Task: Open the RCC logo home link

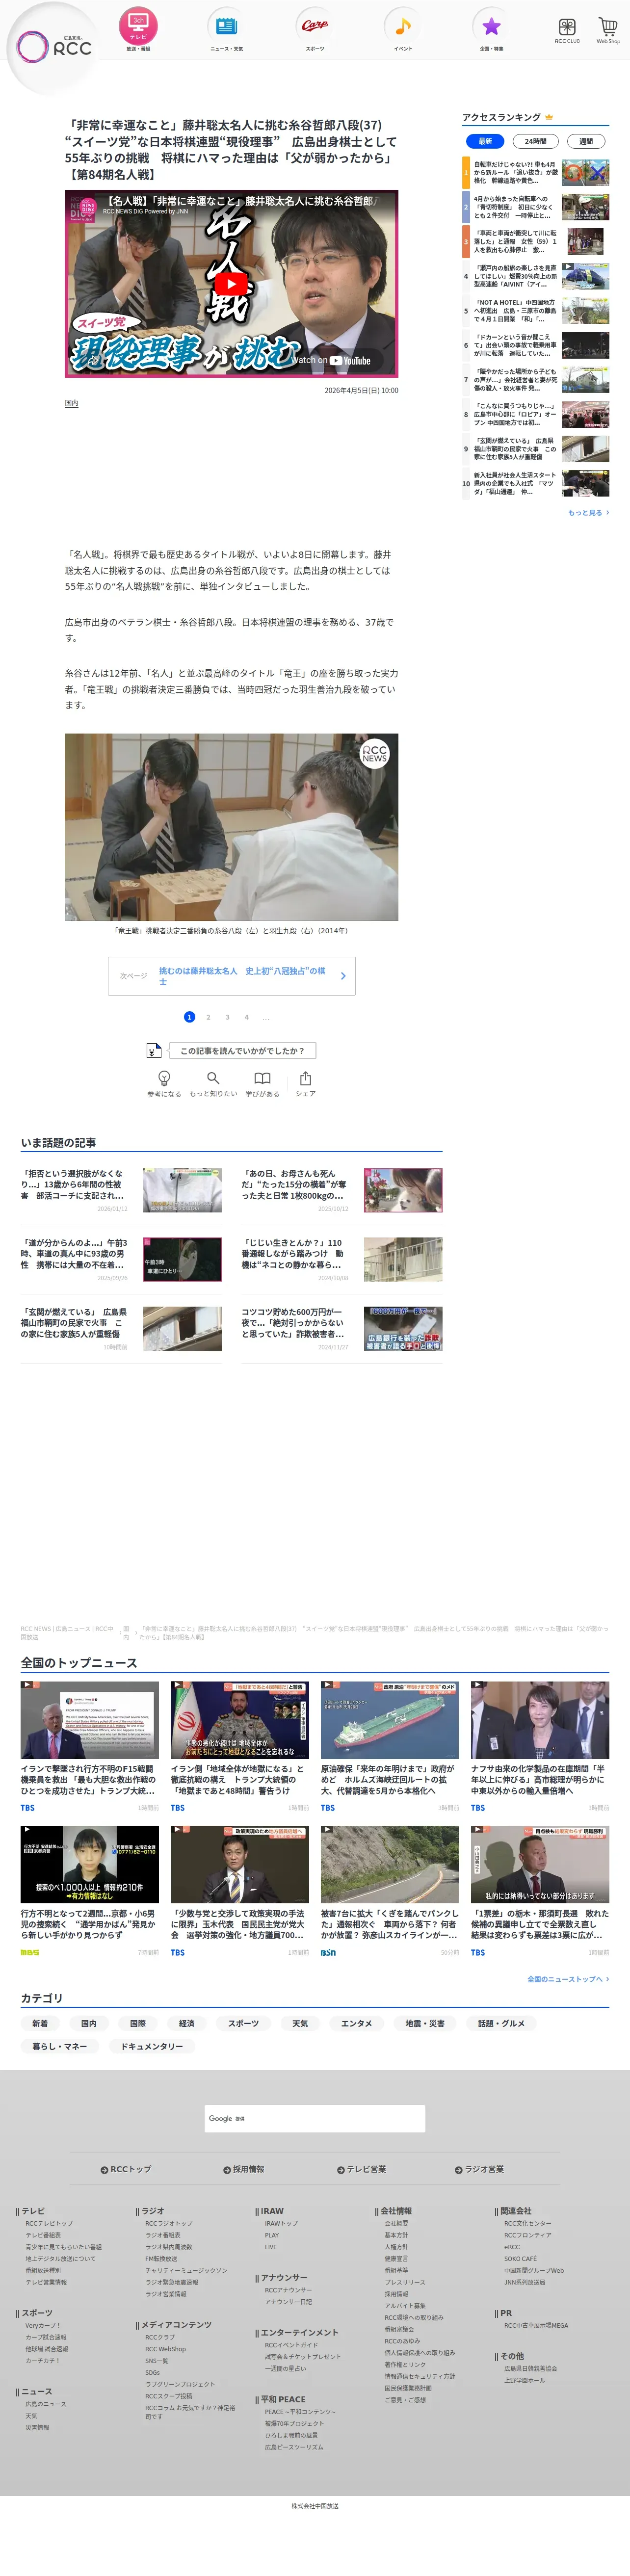Action: coord(54,46)
